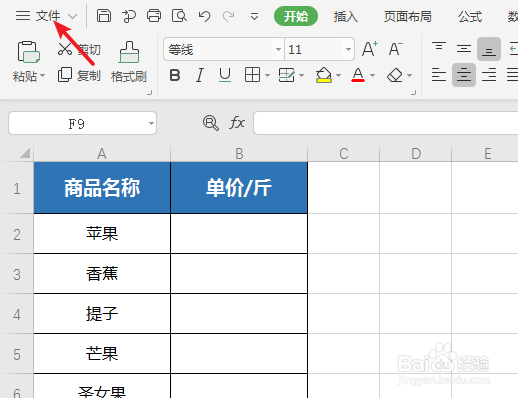The height and width of the screenshot is (398, 518).
Task: Click the select all corner triangle
Action: 25,153
